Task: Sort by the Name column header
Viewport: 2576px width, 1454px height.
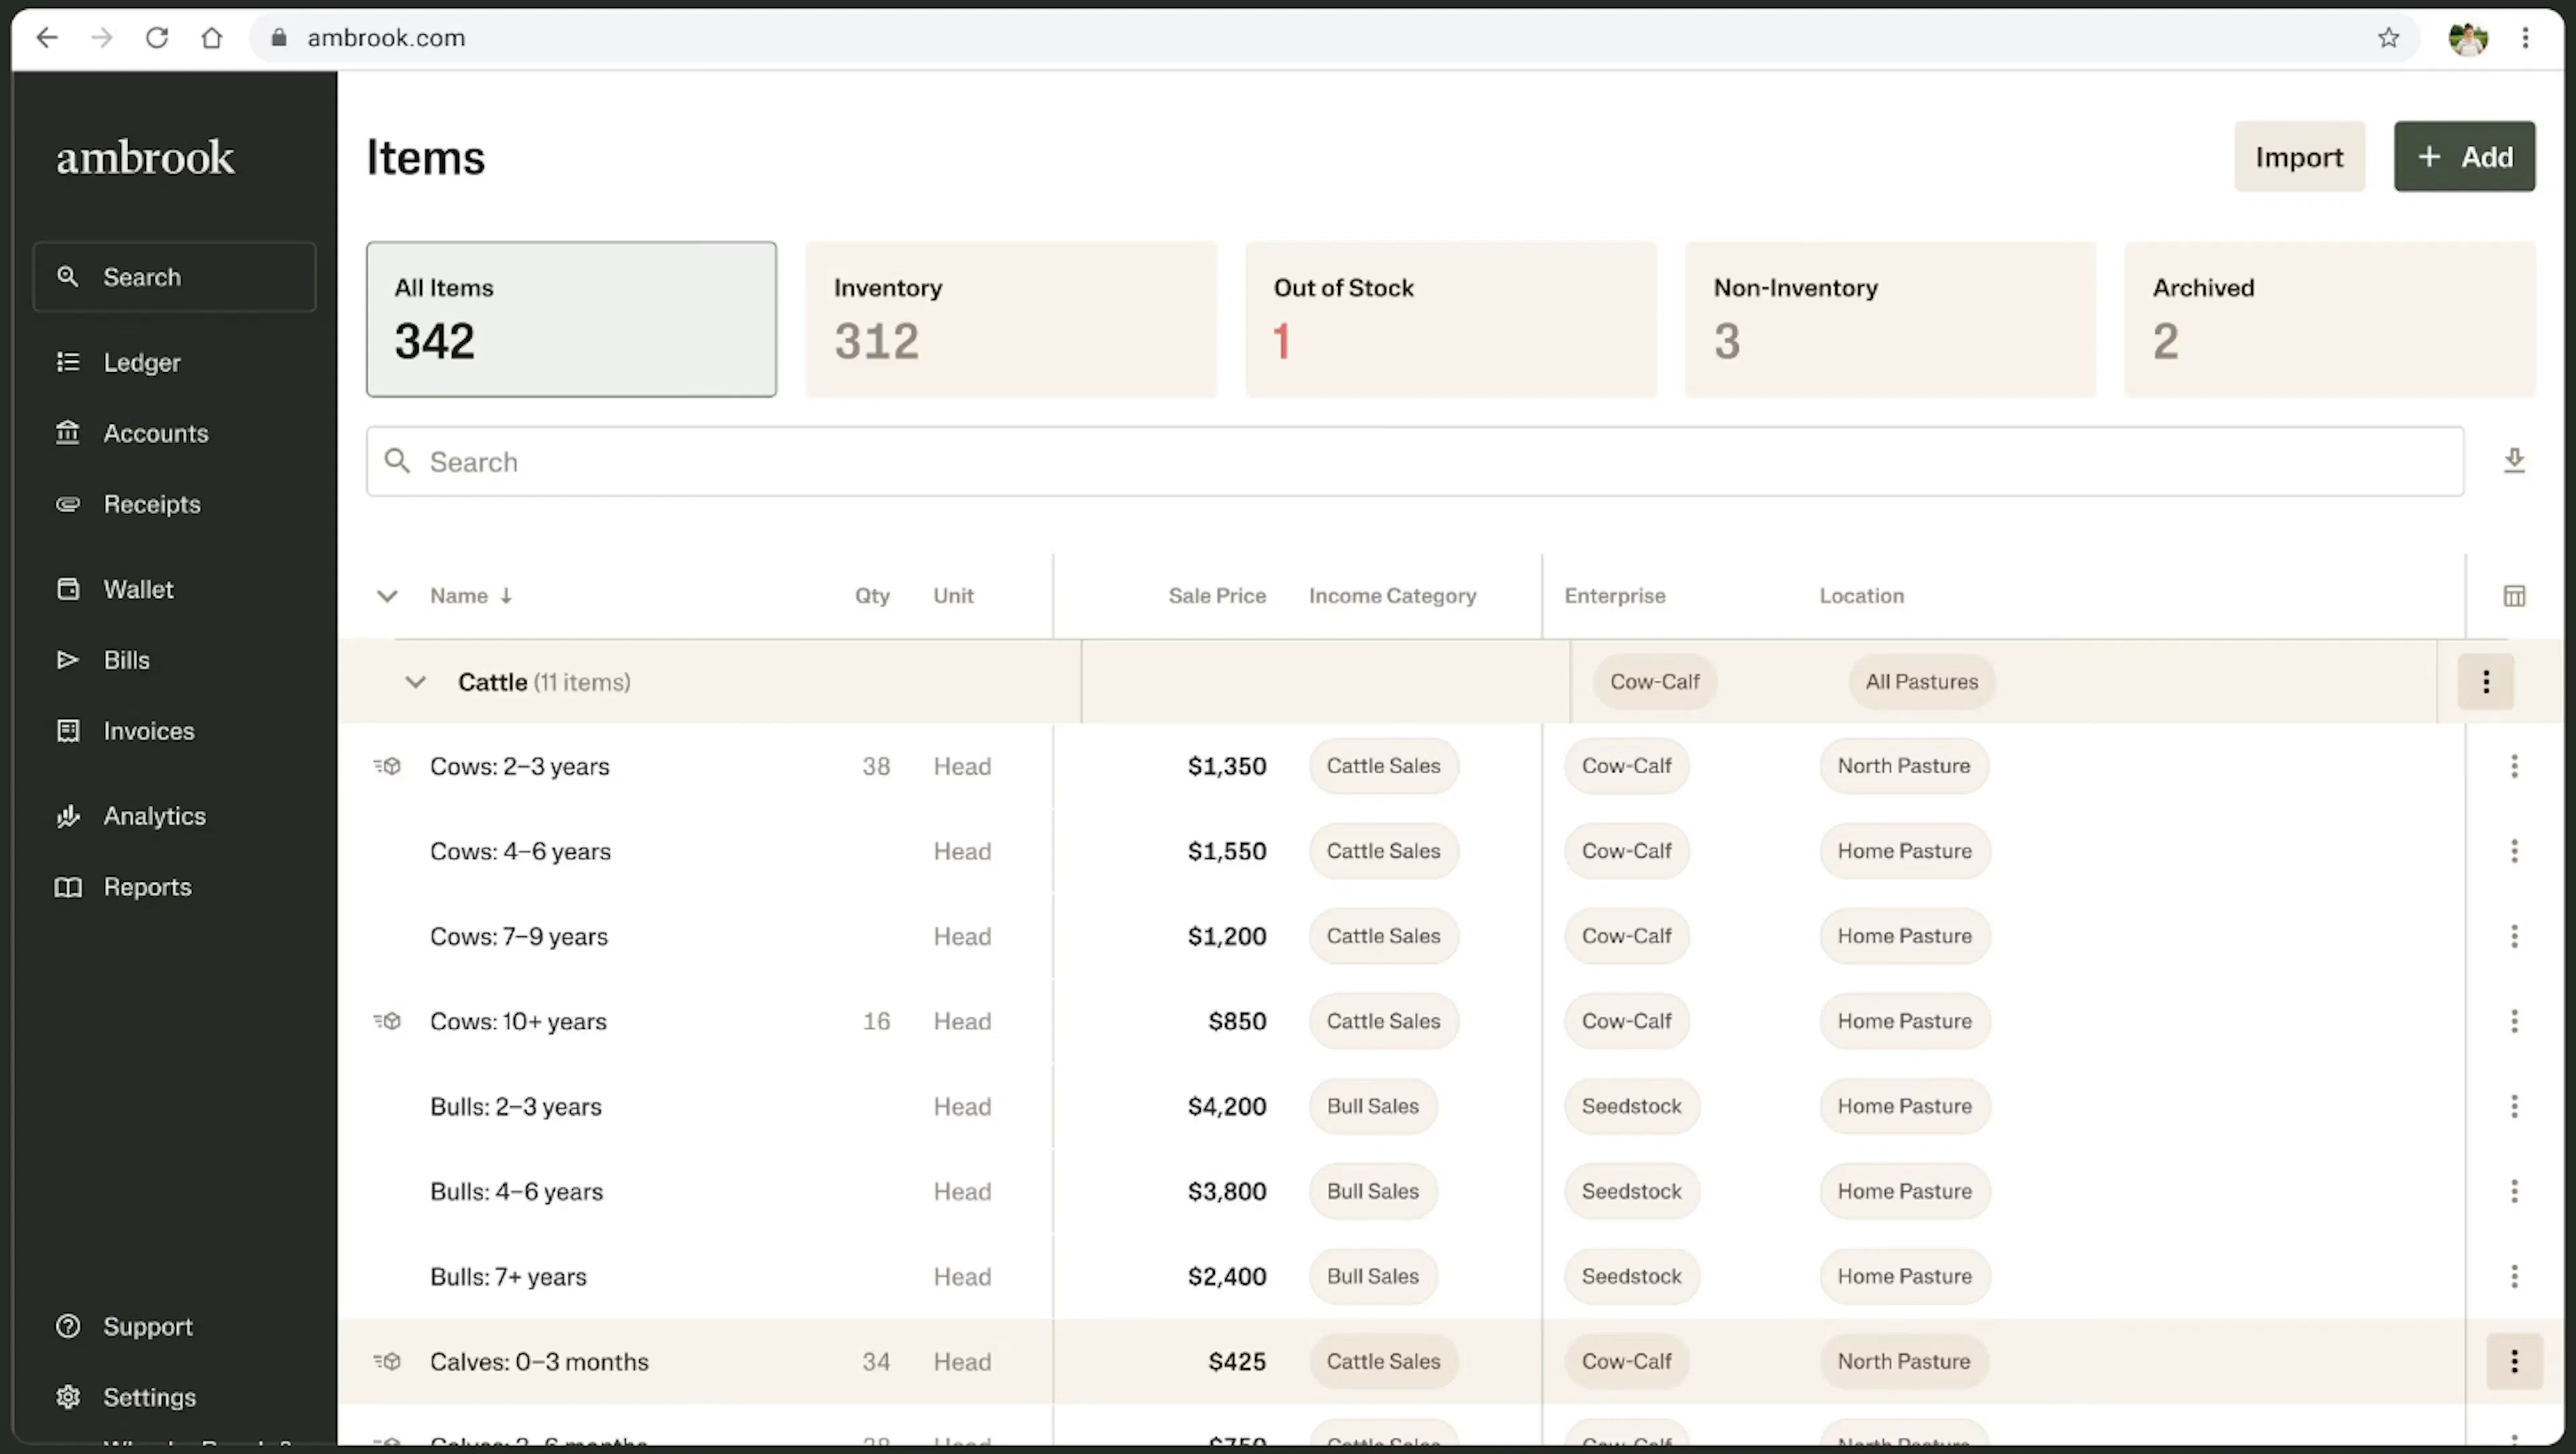Action: pyautogui.click(x=471, y=596)
